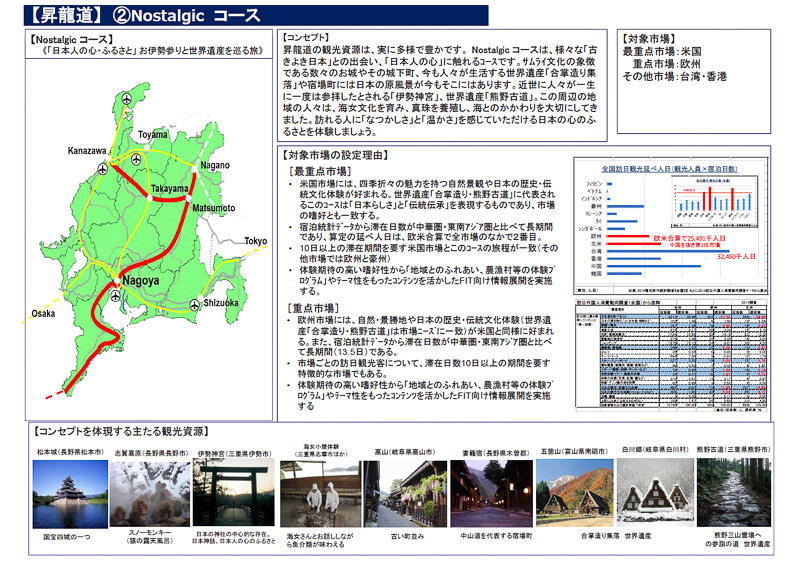Image resolution: width=800 pixels, height=565 pixels.
Task: Click the 【コンセプト】 heading
Action: tap(306, 37)
